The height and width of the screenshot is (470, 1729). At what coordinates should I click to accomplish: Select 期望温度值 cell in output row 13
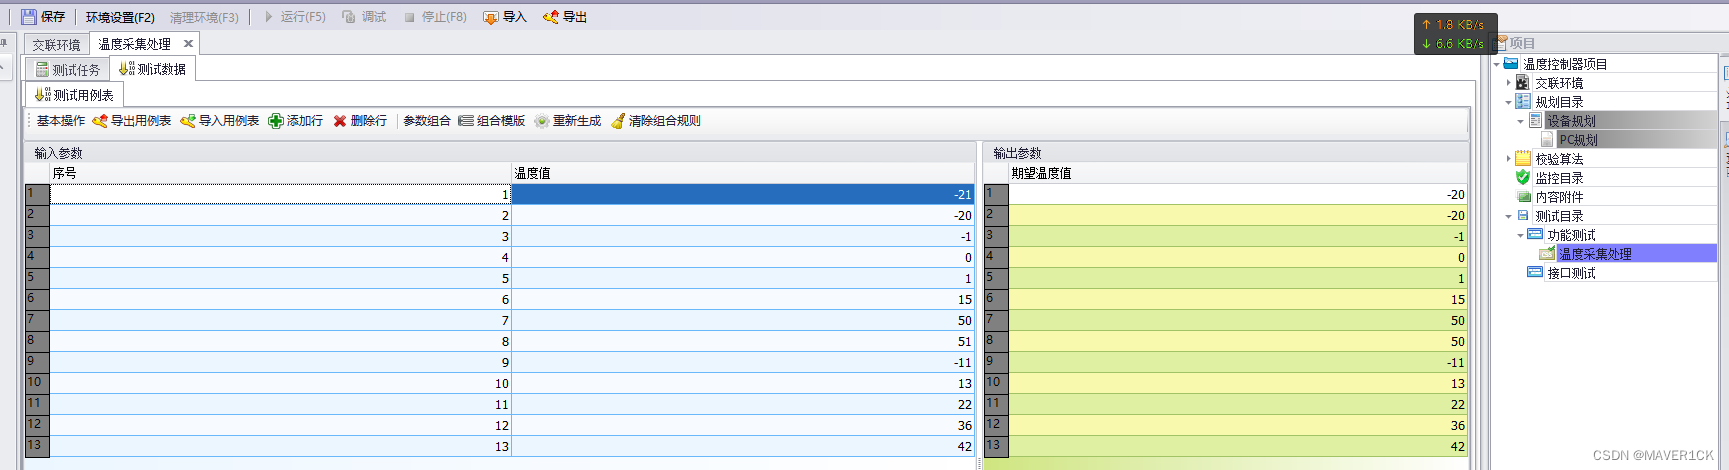coord(1237,446)
